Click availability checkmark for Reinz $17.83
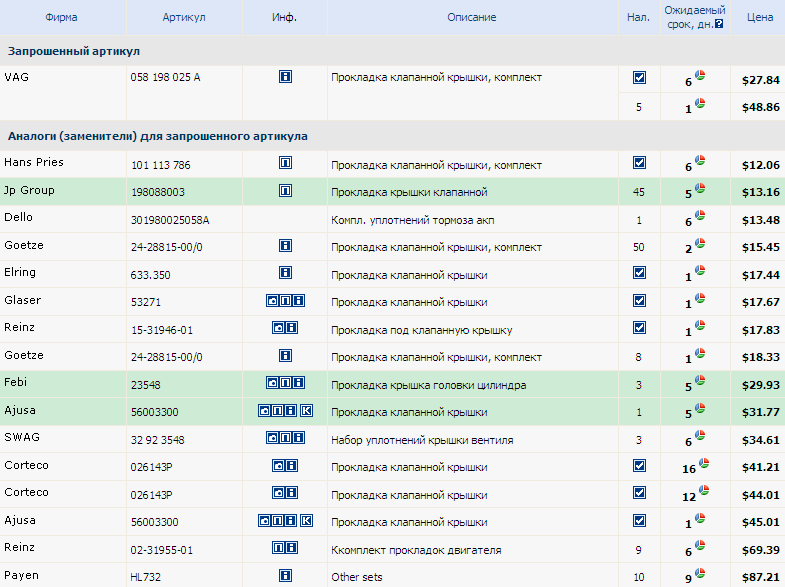The height and width of the screenshot is (587, 785). click(639, 328)
